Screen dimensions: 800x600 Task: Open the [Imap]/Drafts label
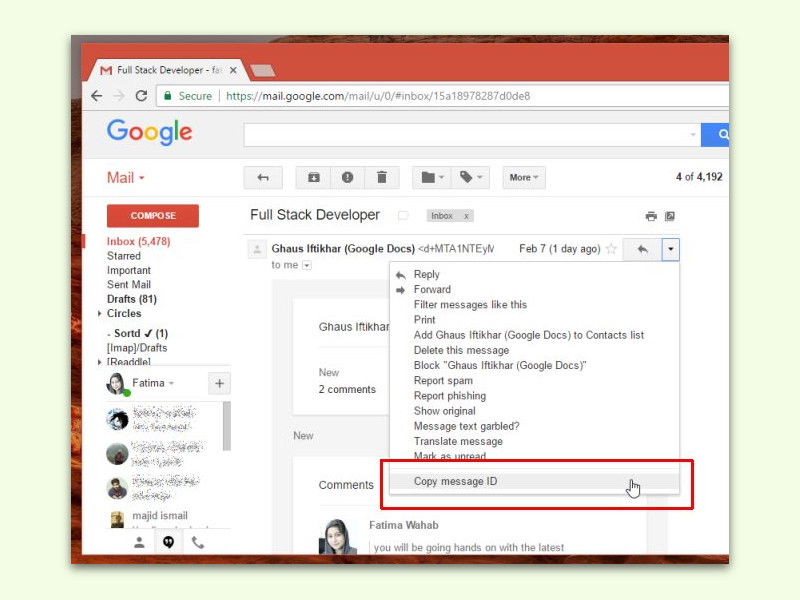tap(137, 348)
